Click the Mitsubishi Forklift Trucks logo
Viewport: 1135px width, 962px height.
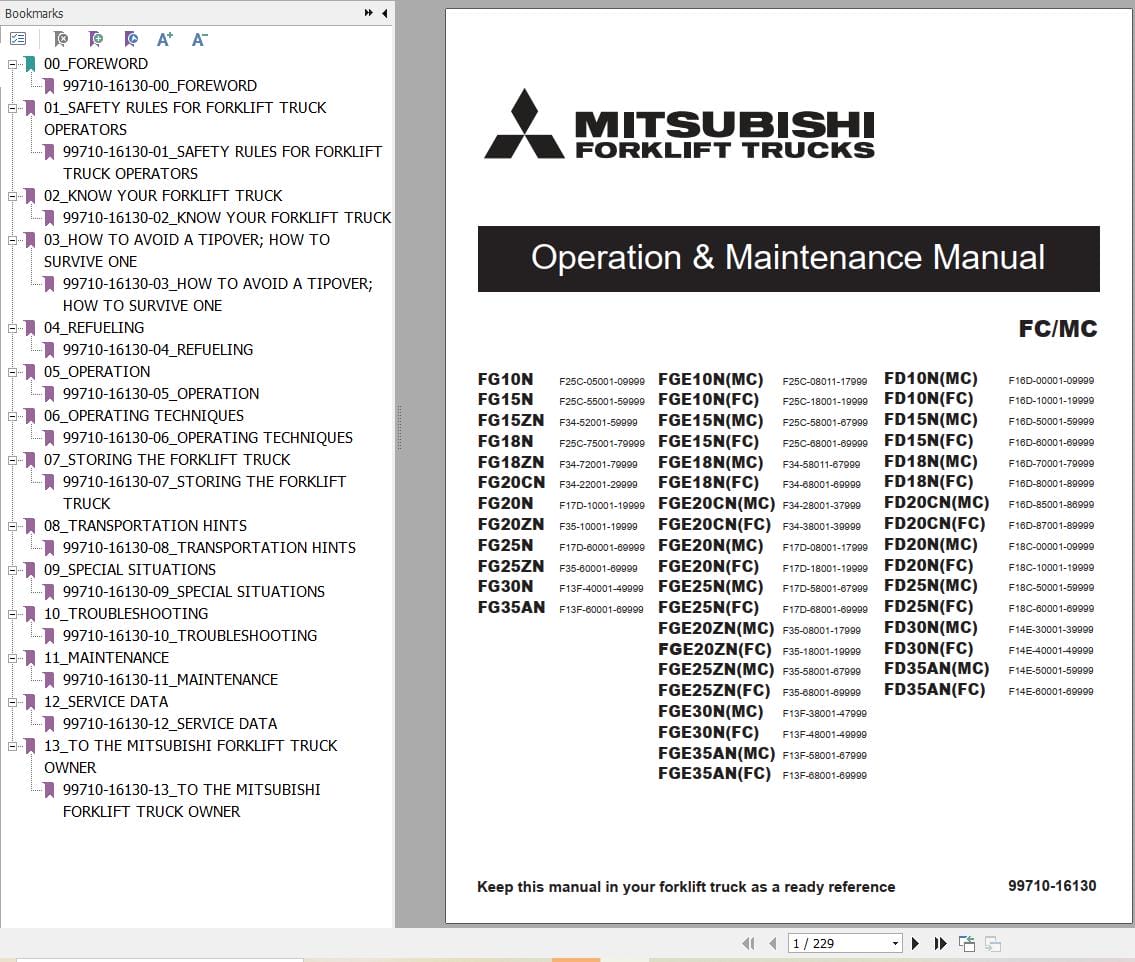[679, 125]
